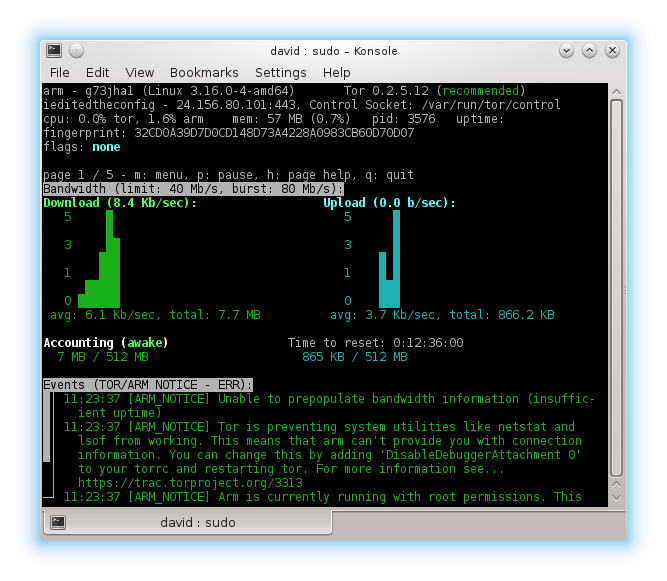Open the Bookmarks menu
667x581 pixels.
204,73
